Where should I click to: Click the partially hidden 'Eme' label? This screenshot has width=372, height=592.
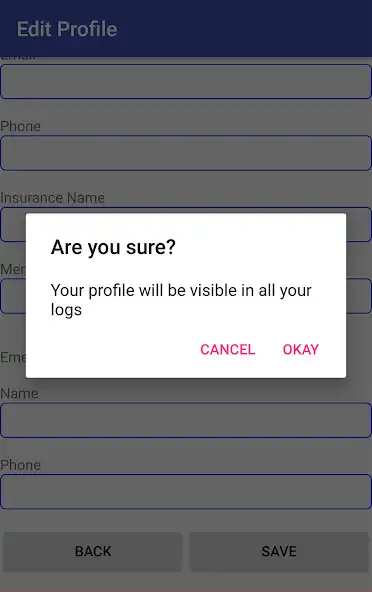13,357
